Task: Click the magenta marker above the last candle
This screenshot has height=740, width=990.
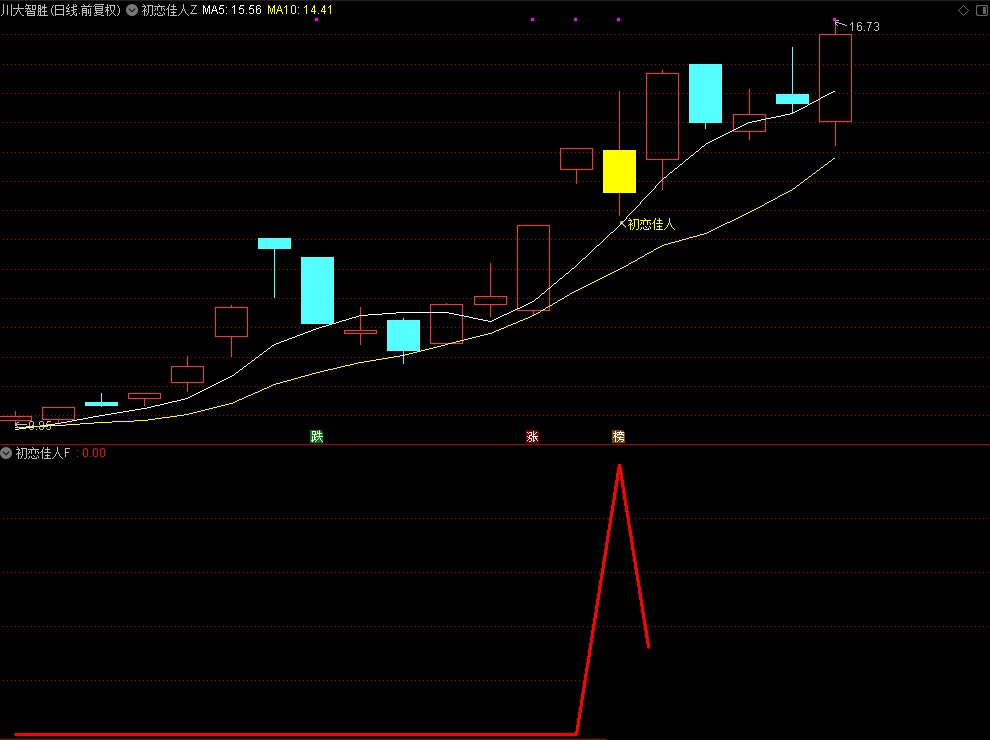Action: [x=835, y=20]
